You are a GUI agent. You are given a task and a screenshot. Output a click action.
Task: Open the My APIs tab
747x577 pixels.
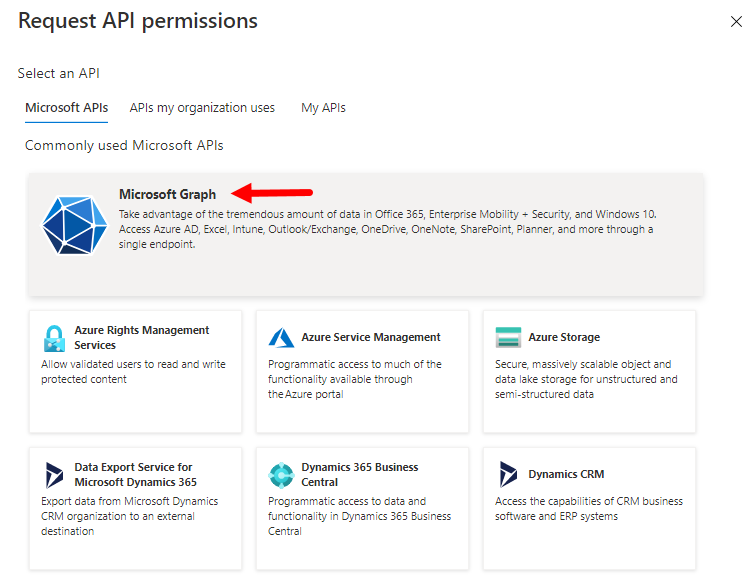point(323,108)
